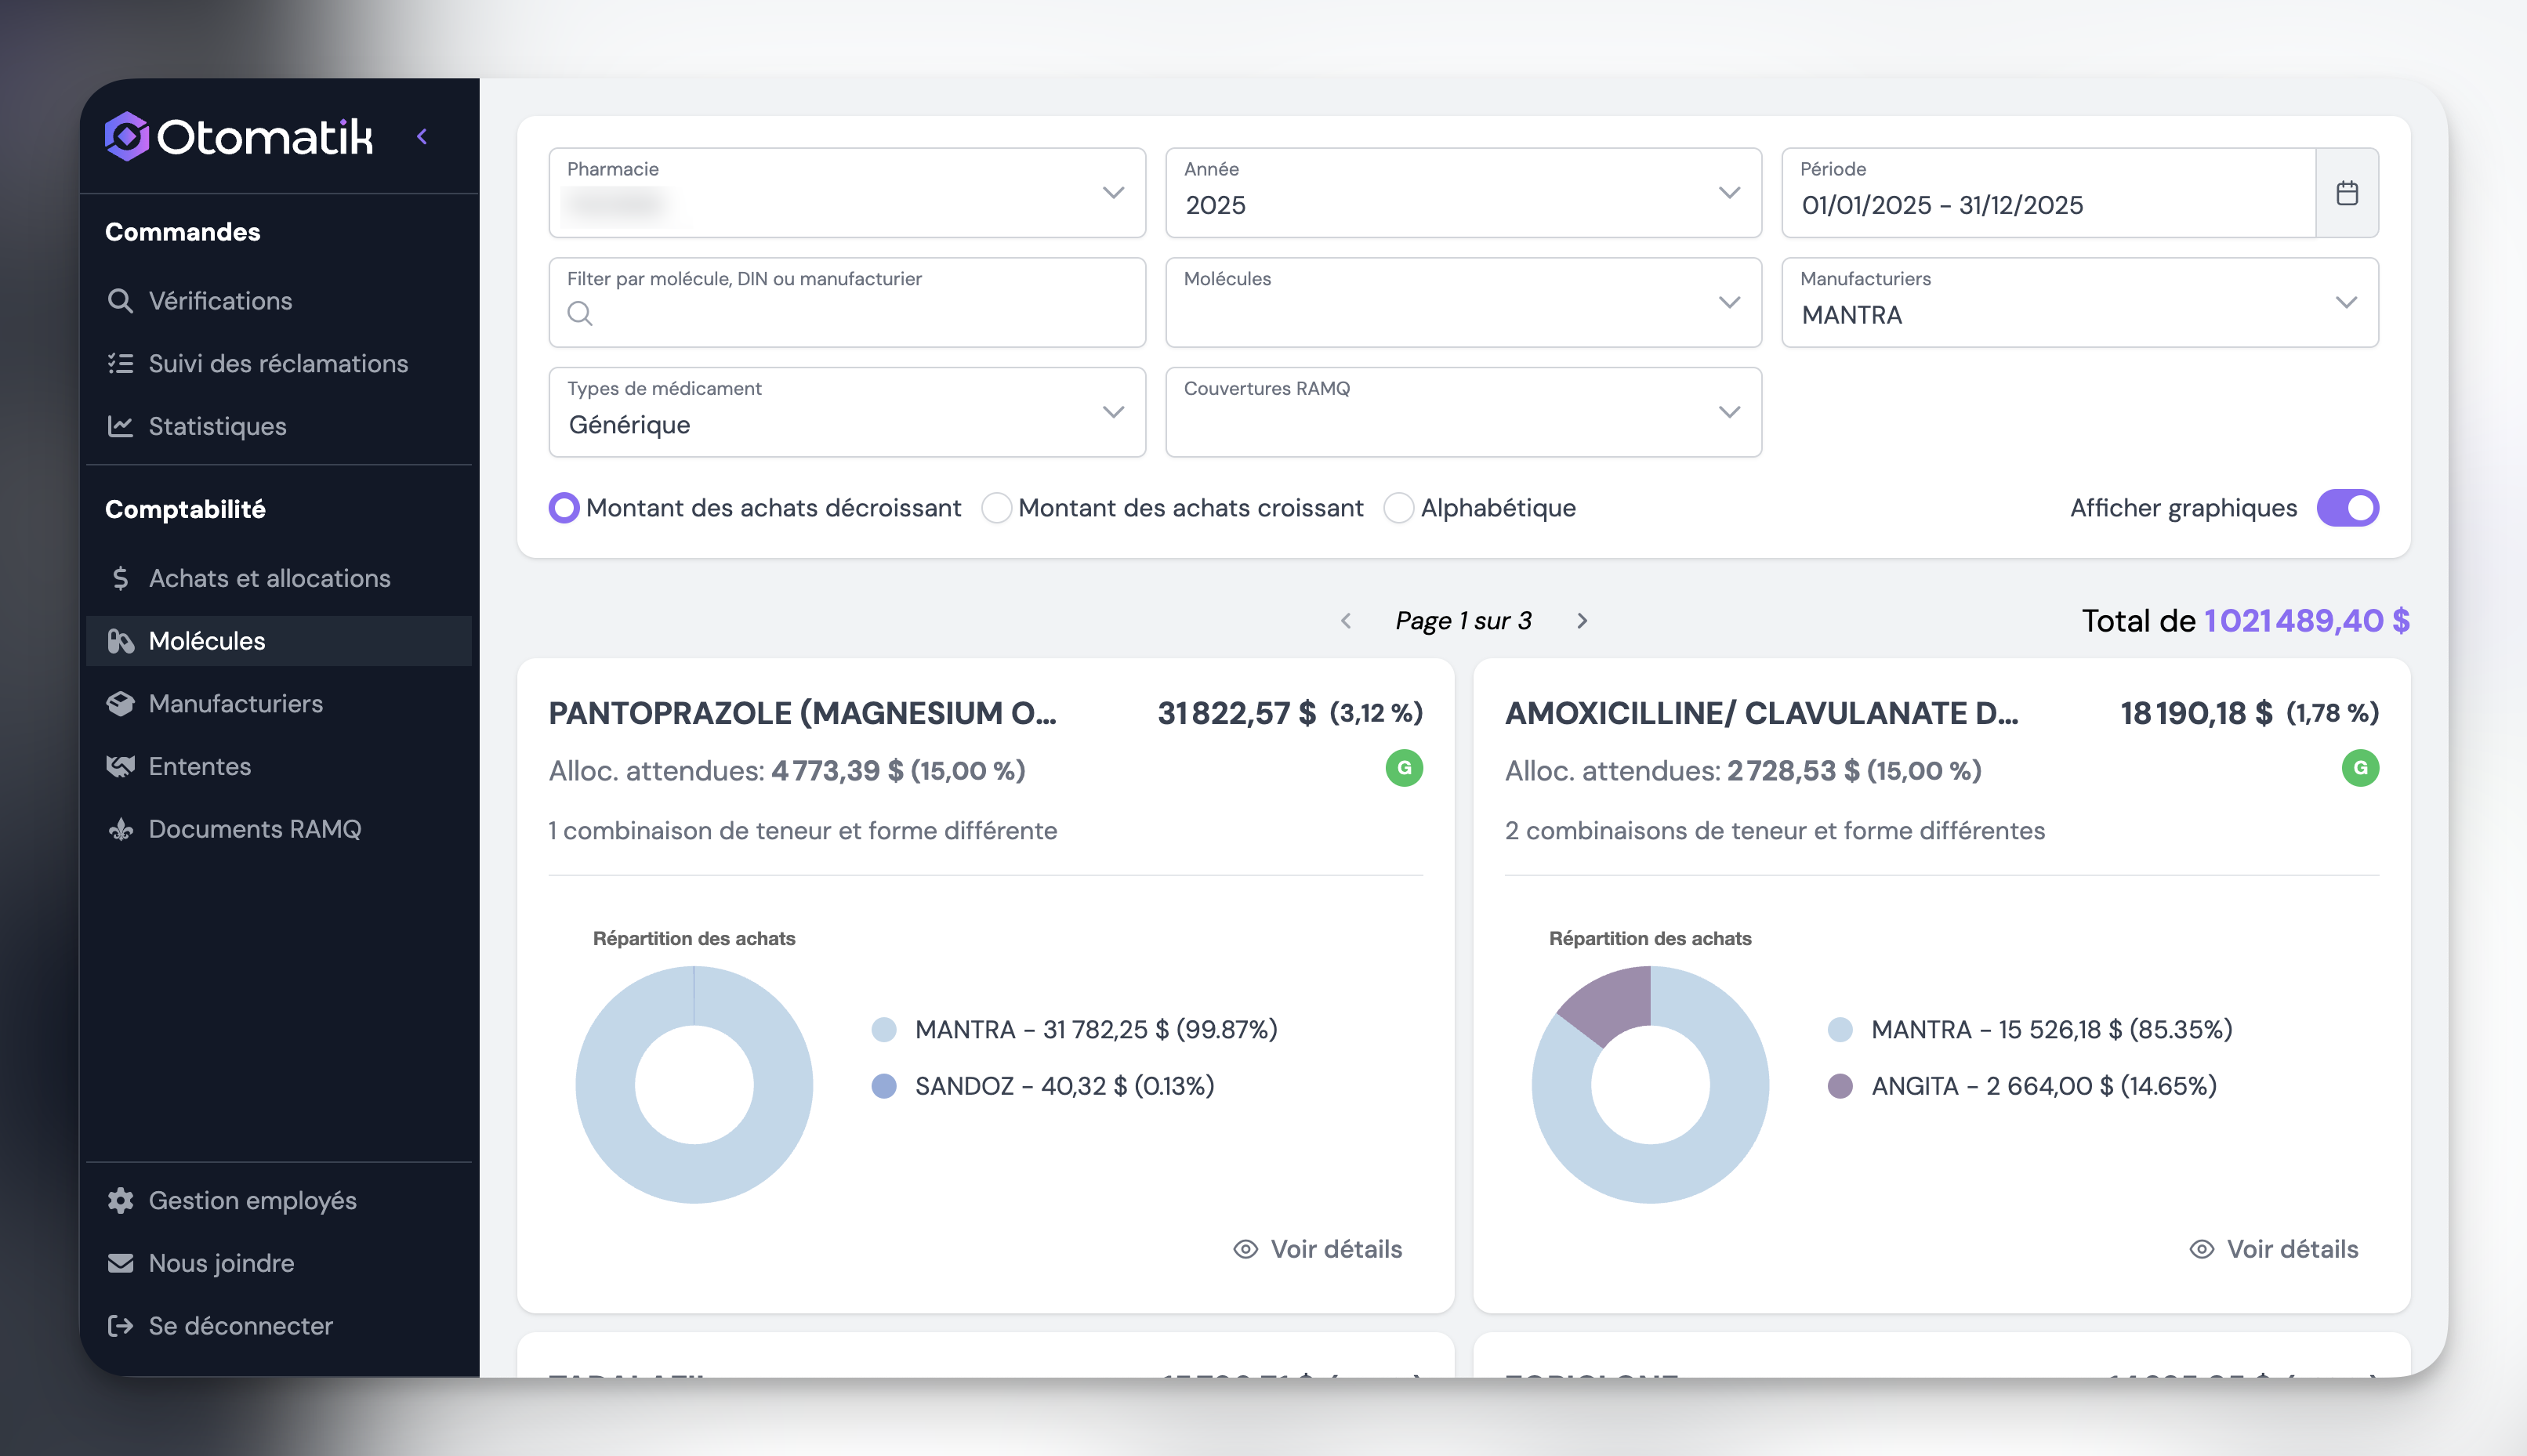Navigate to Documents RAMQ section
This screenshot has height=1456, width=2527.
[254, 829]
